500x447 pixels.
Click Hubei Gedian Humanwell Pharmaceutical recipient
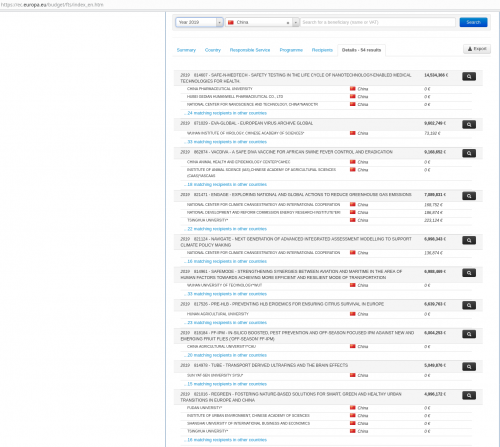[x=235, y=97]
